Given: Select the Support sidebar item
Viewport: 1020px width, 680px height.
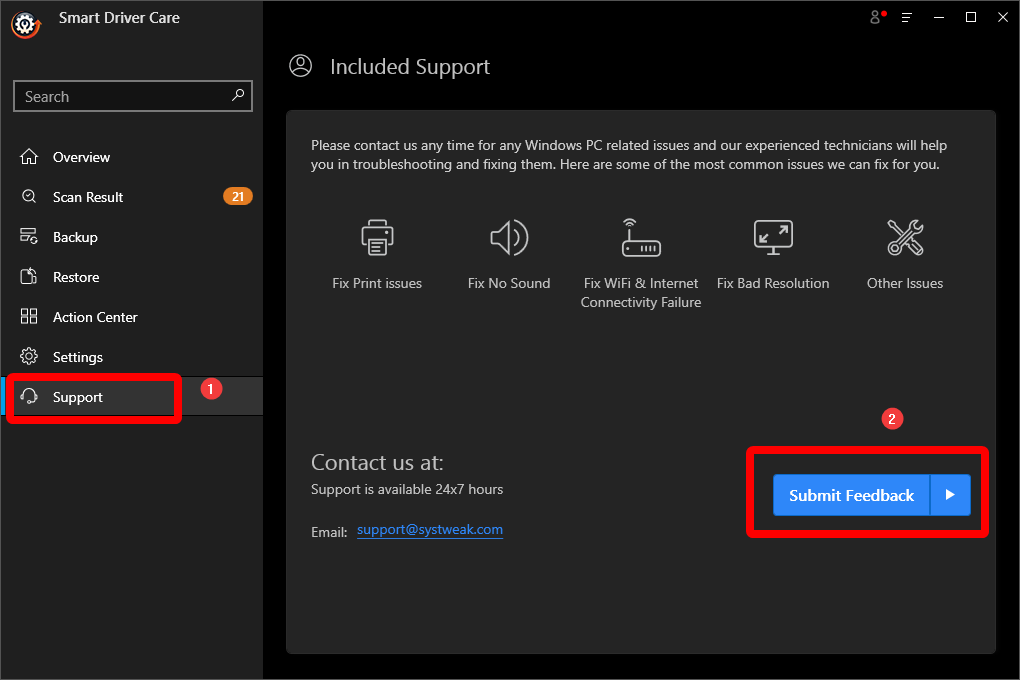Looking at the screenshot, I should (131, 396).
